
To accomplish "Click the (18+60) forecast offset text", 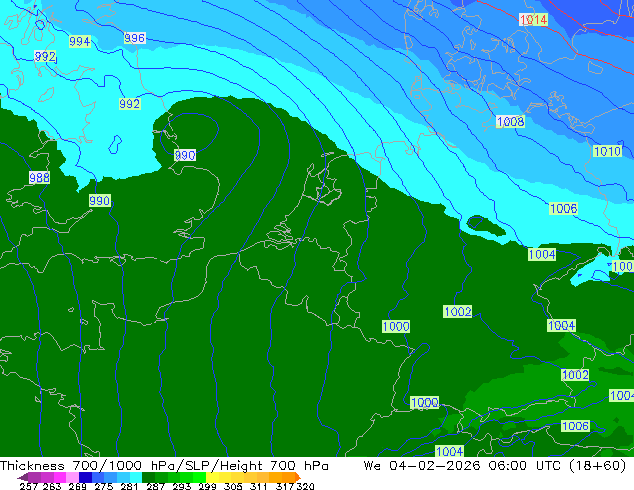I will [x=597, y=466].
